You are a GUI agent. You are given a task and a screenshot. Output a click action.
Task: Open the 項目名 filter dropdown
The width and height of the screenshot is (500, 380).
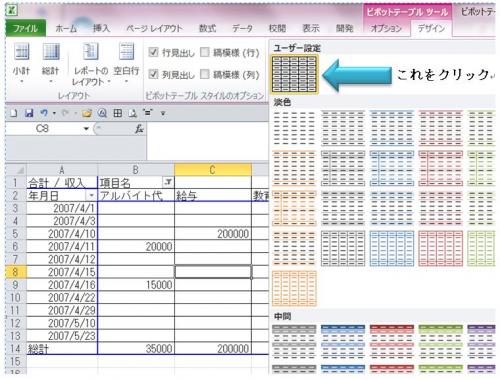point(168,182)
